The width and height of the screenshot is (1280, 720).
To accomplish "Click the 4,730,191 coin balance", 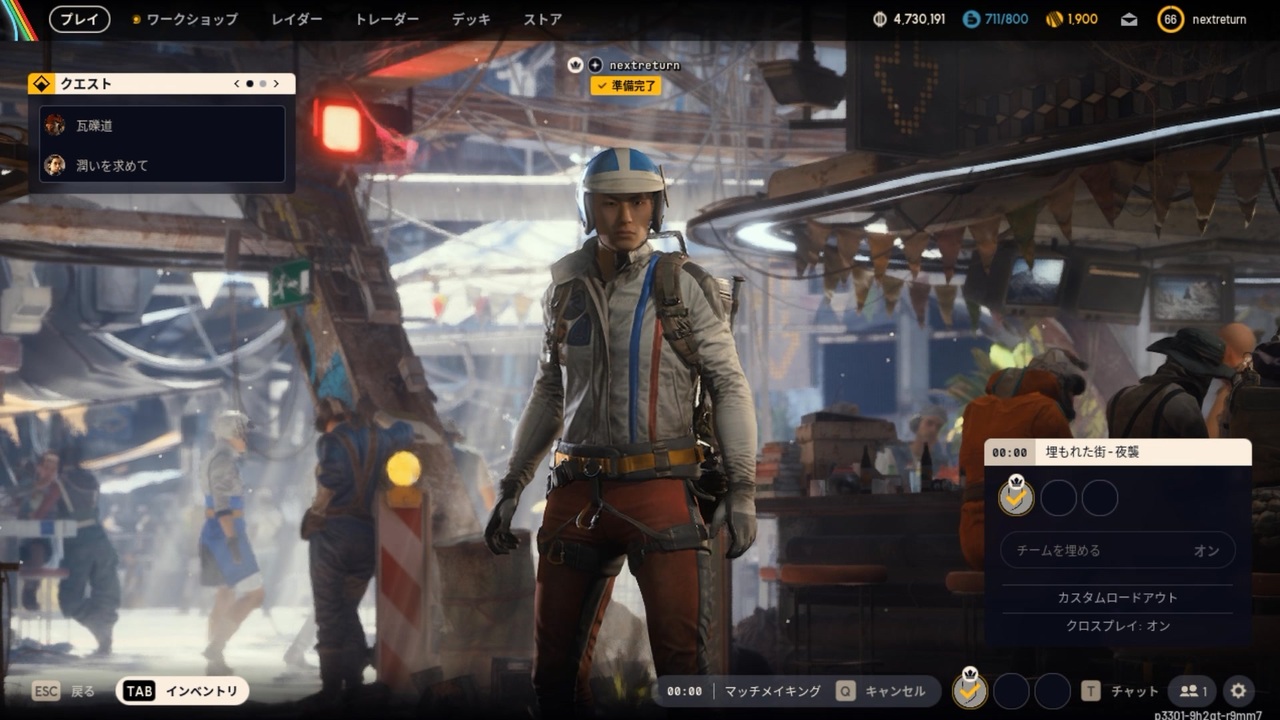I will click(919, 19).
